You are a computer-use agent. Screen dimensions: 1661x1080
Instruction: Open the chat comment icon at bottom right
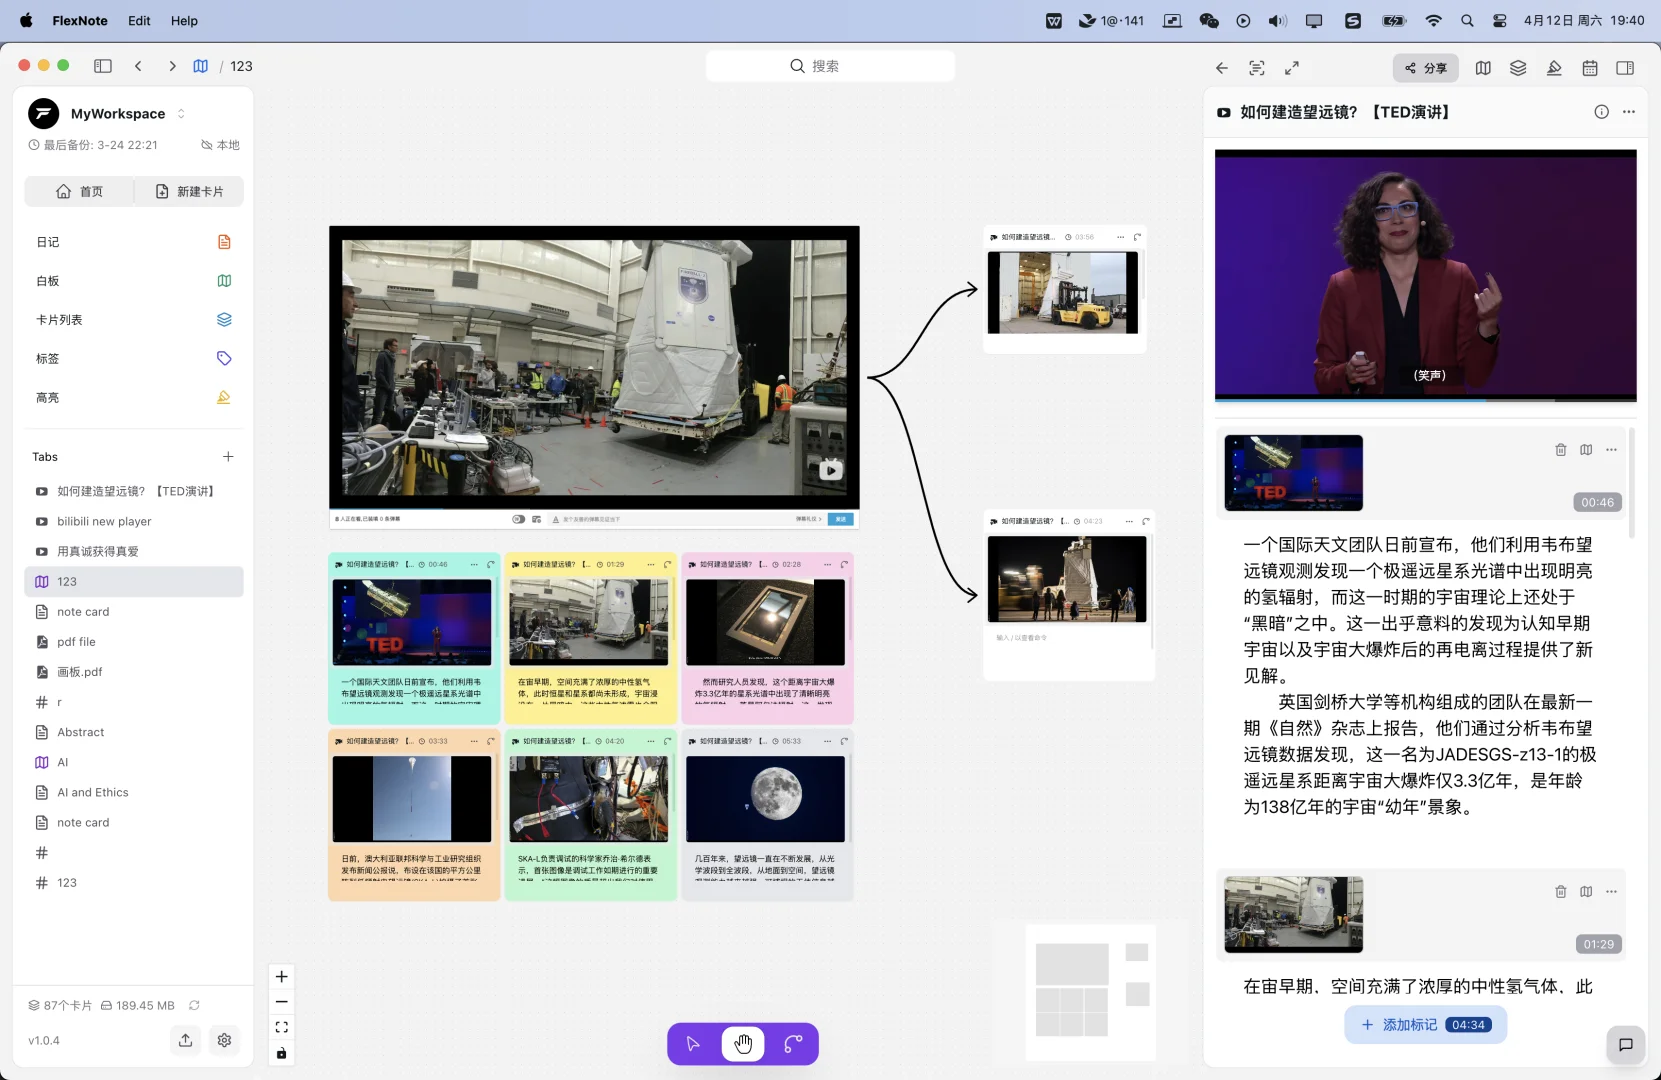point(1626,1045)
